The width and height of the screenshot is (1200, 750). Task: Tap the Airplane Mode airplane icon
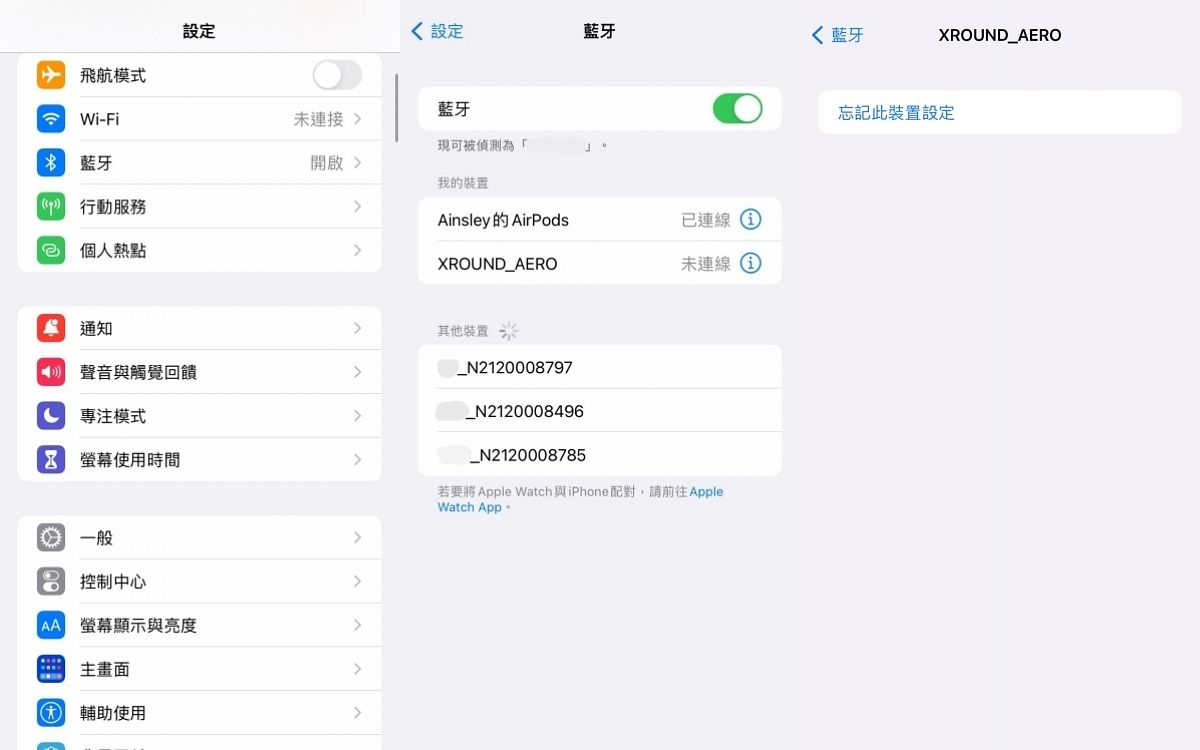coord(51,75)
